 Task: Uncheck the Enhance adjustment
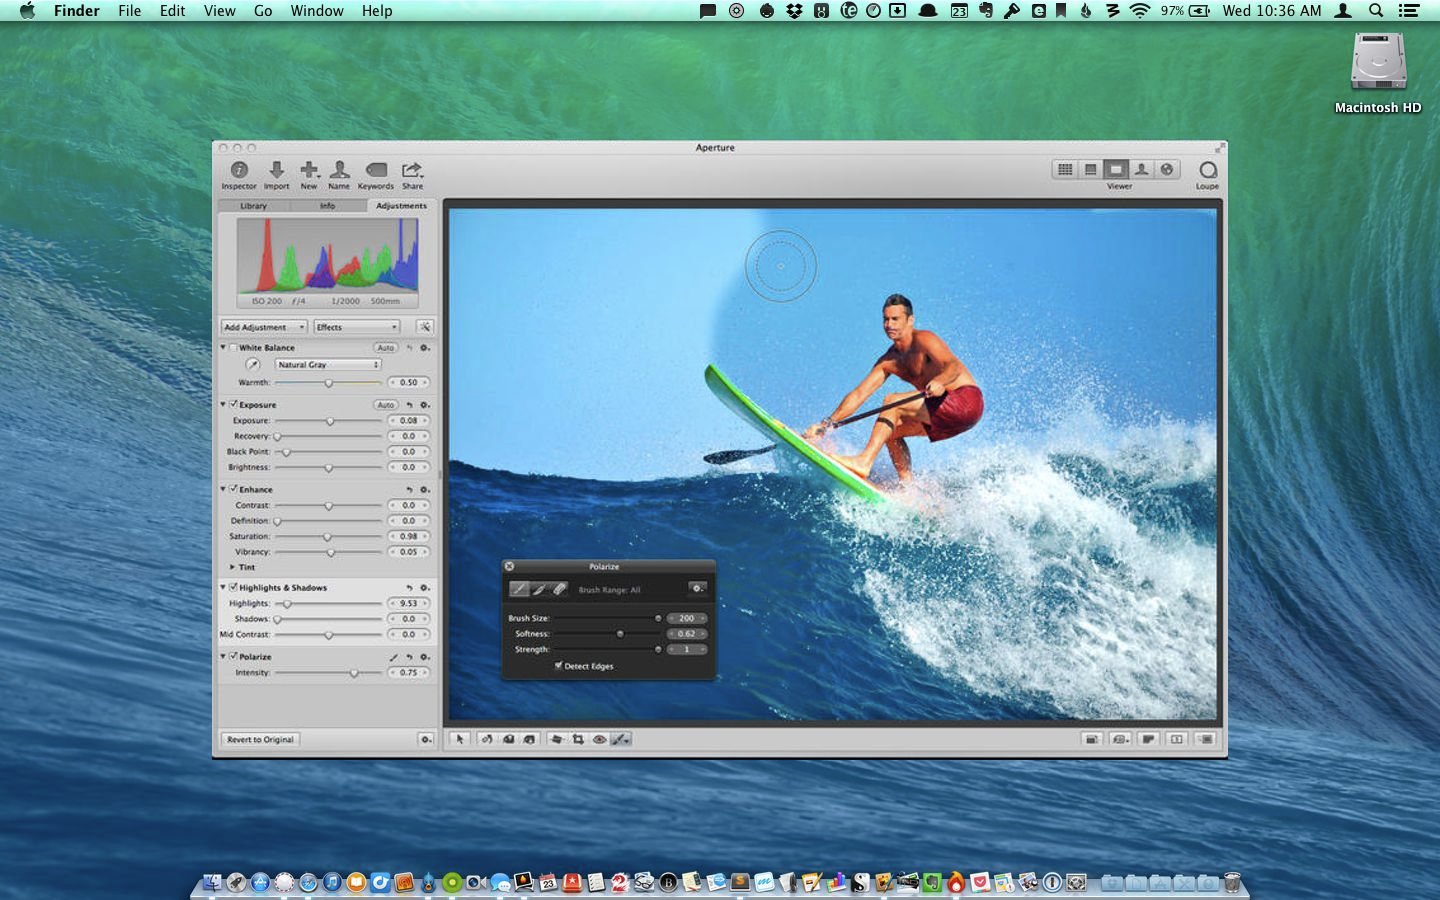tap(233, 489)
